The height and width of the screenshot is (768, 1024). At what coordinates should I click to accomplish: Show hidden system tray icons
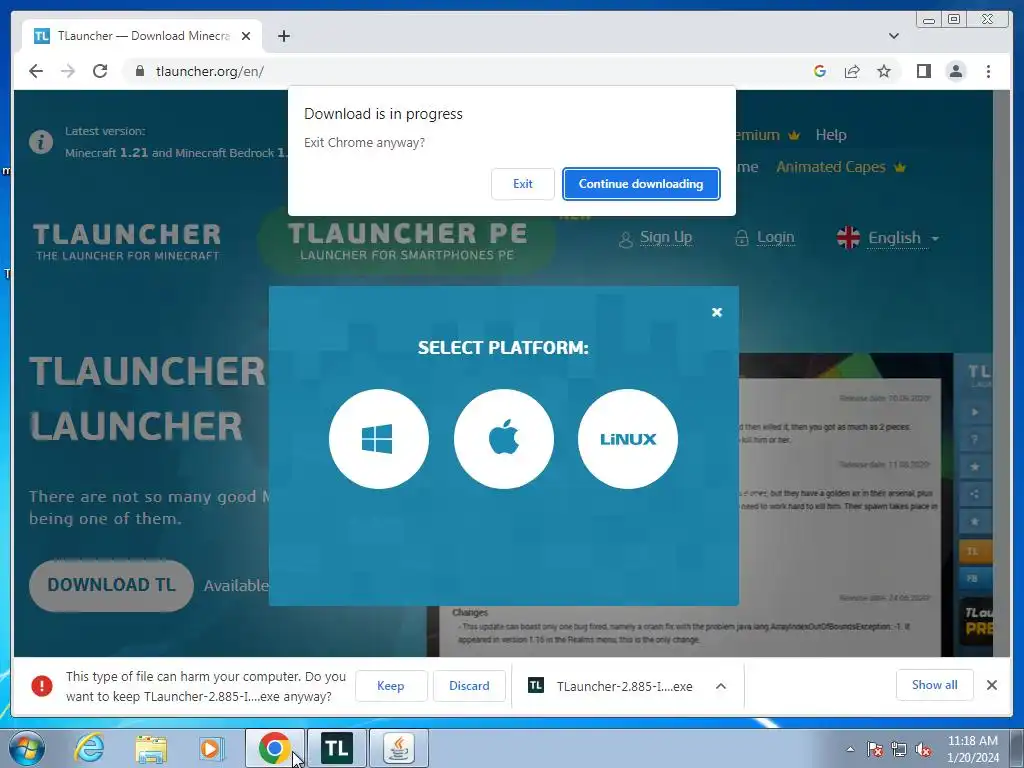[850, 749]
